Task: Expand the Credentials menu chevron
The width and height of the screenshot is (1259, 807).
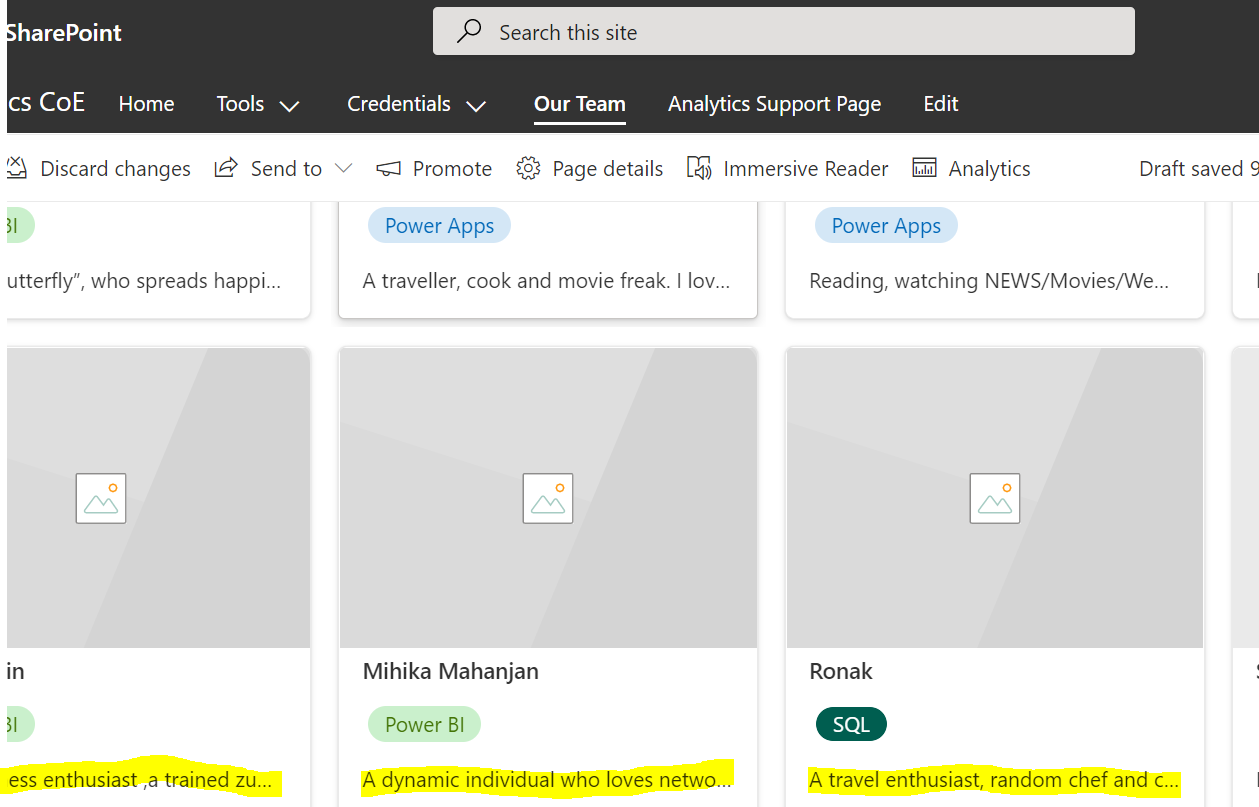Action: (478, 105)
